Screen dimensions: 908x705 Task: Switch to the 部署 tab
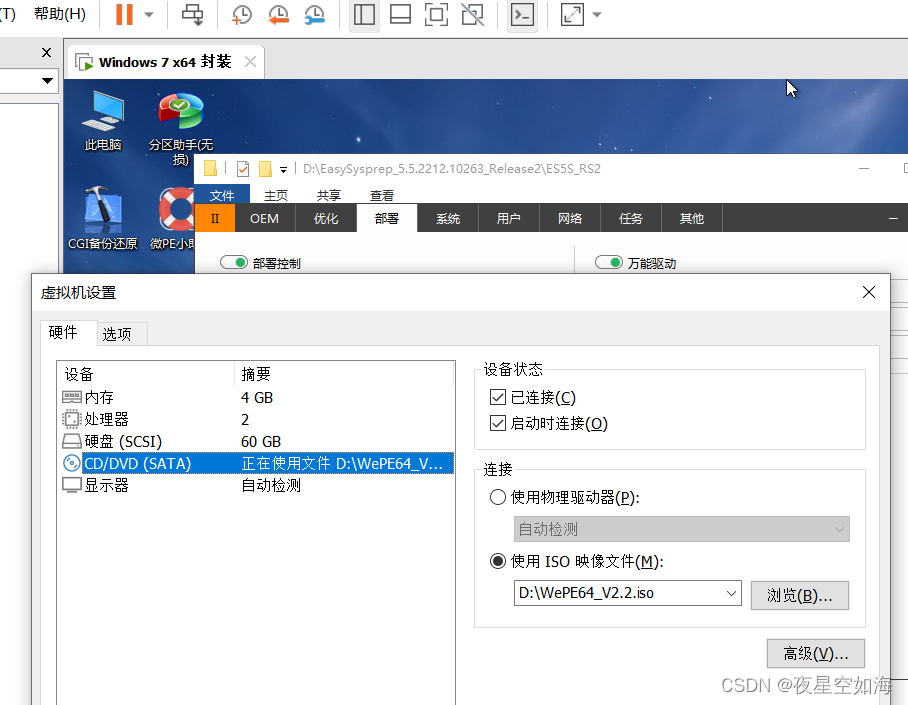coord(387,218)
